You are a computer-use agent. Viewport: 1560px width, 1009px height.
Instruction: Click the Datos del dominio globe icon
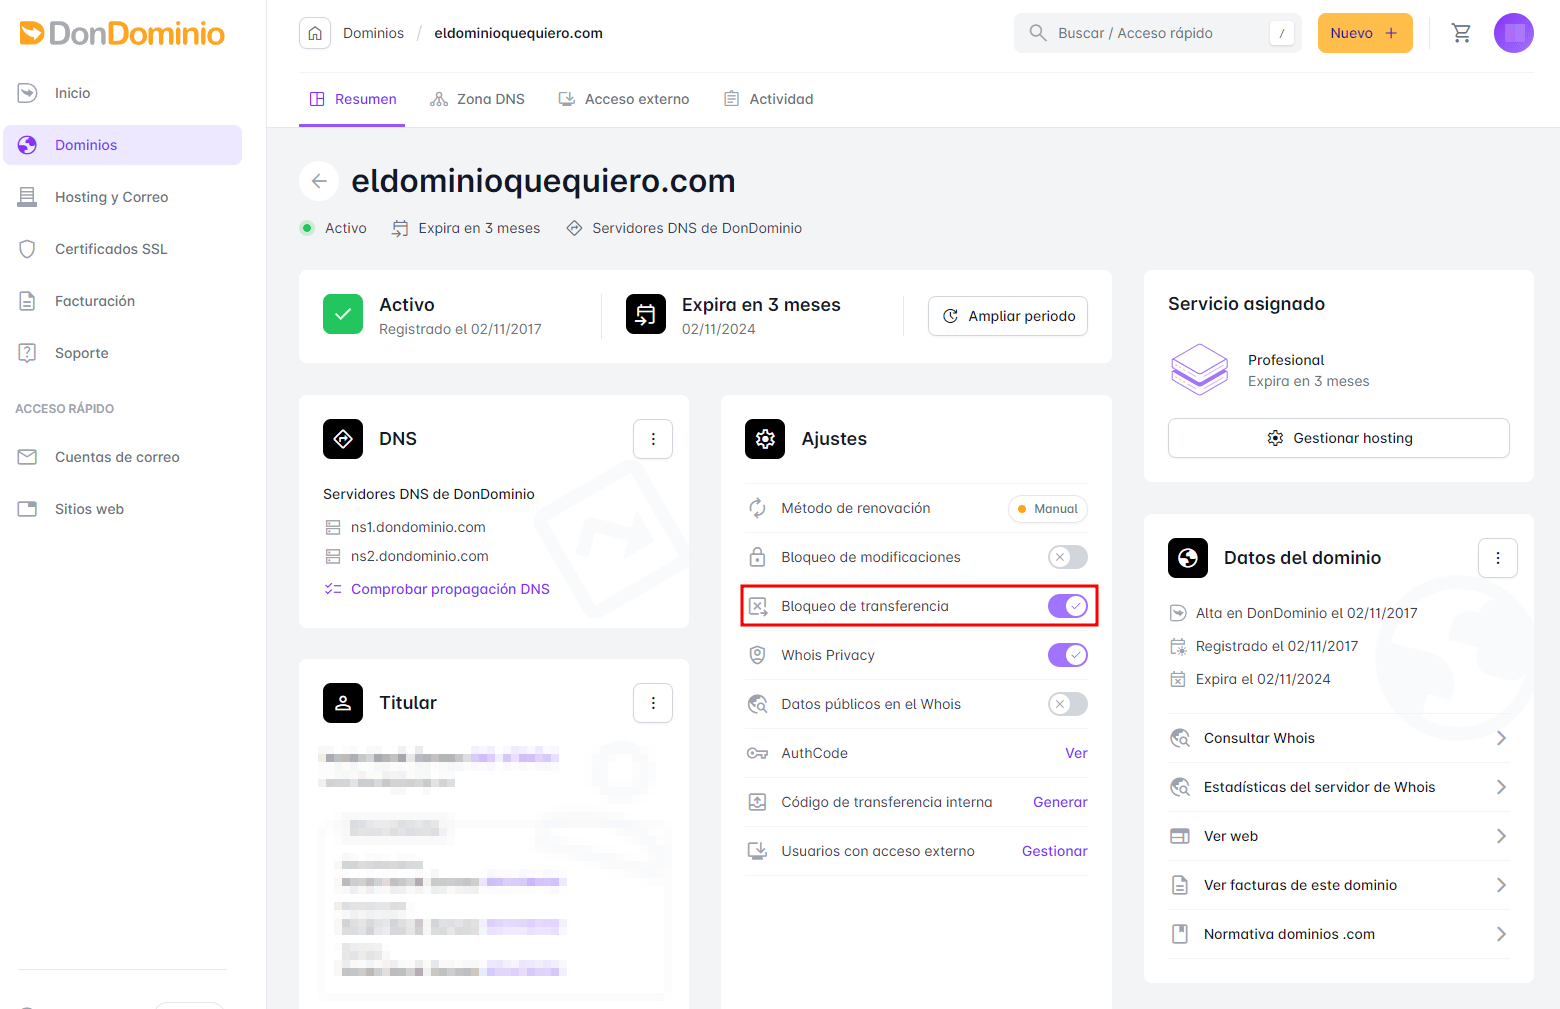click(1188, 558)
